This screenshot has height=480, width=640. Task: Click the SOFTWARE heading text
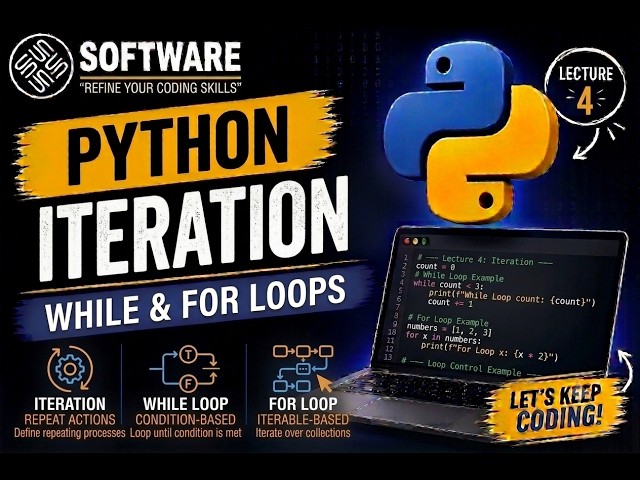click(160, 57)
